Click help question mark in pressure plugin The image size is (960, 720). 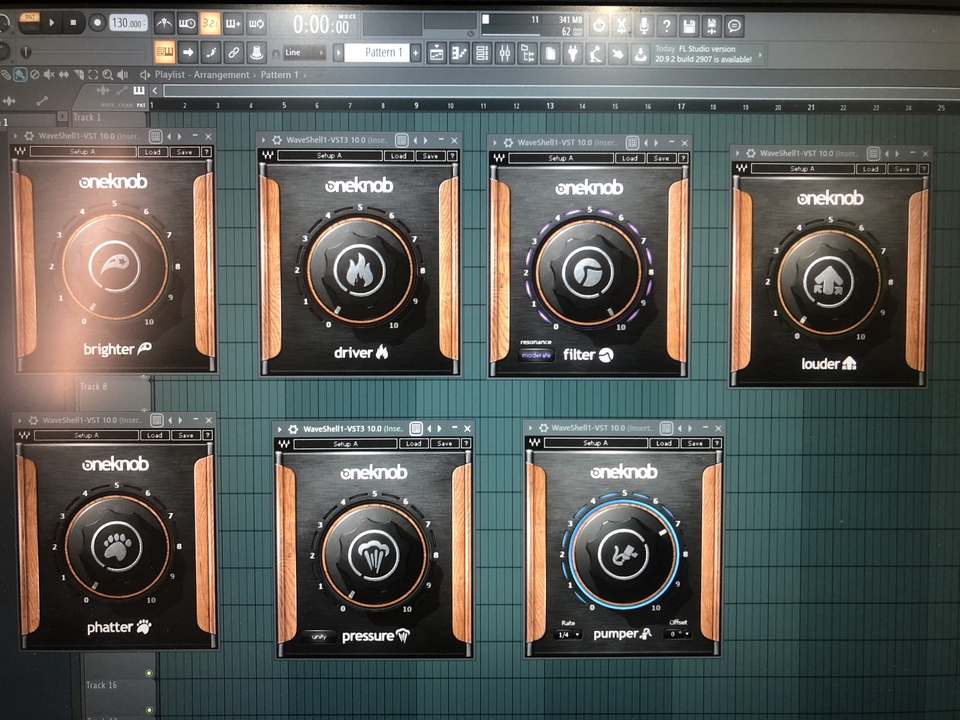466,443
